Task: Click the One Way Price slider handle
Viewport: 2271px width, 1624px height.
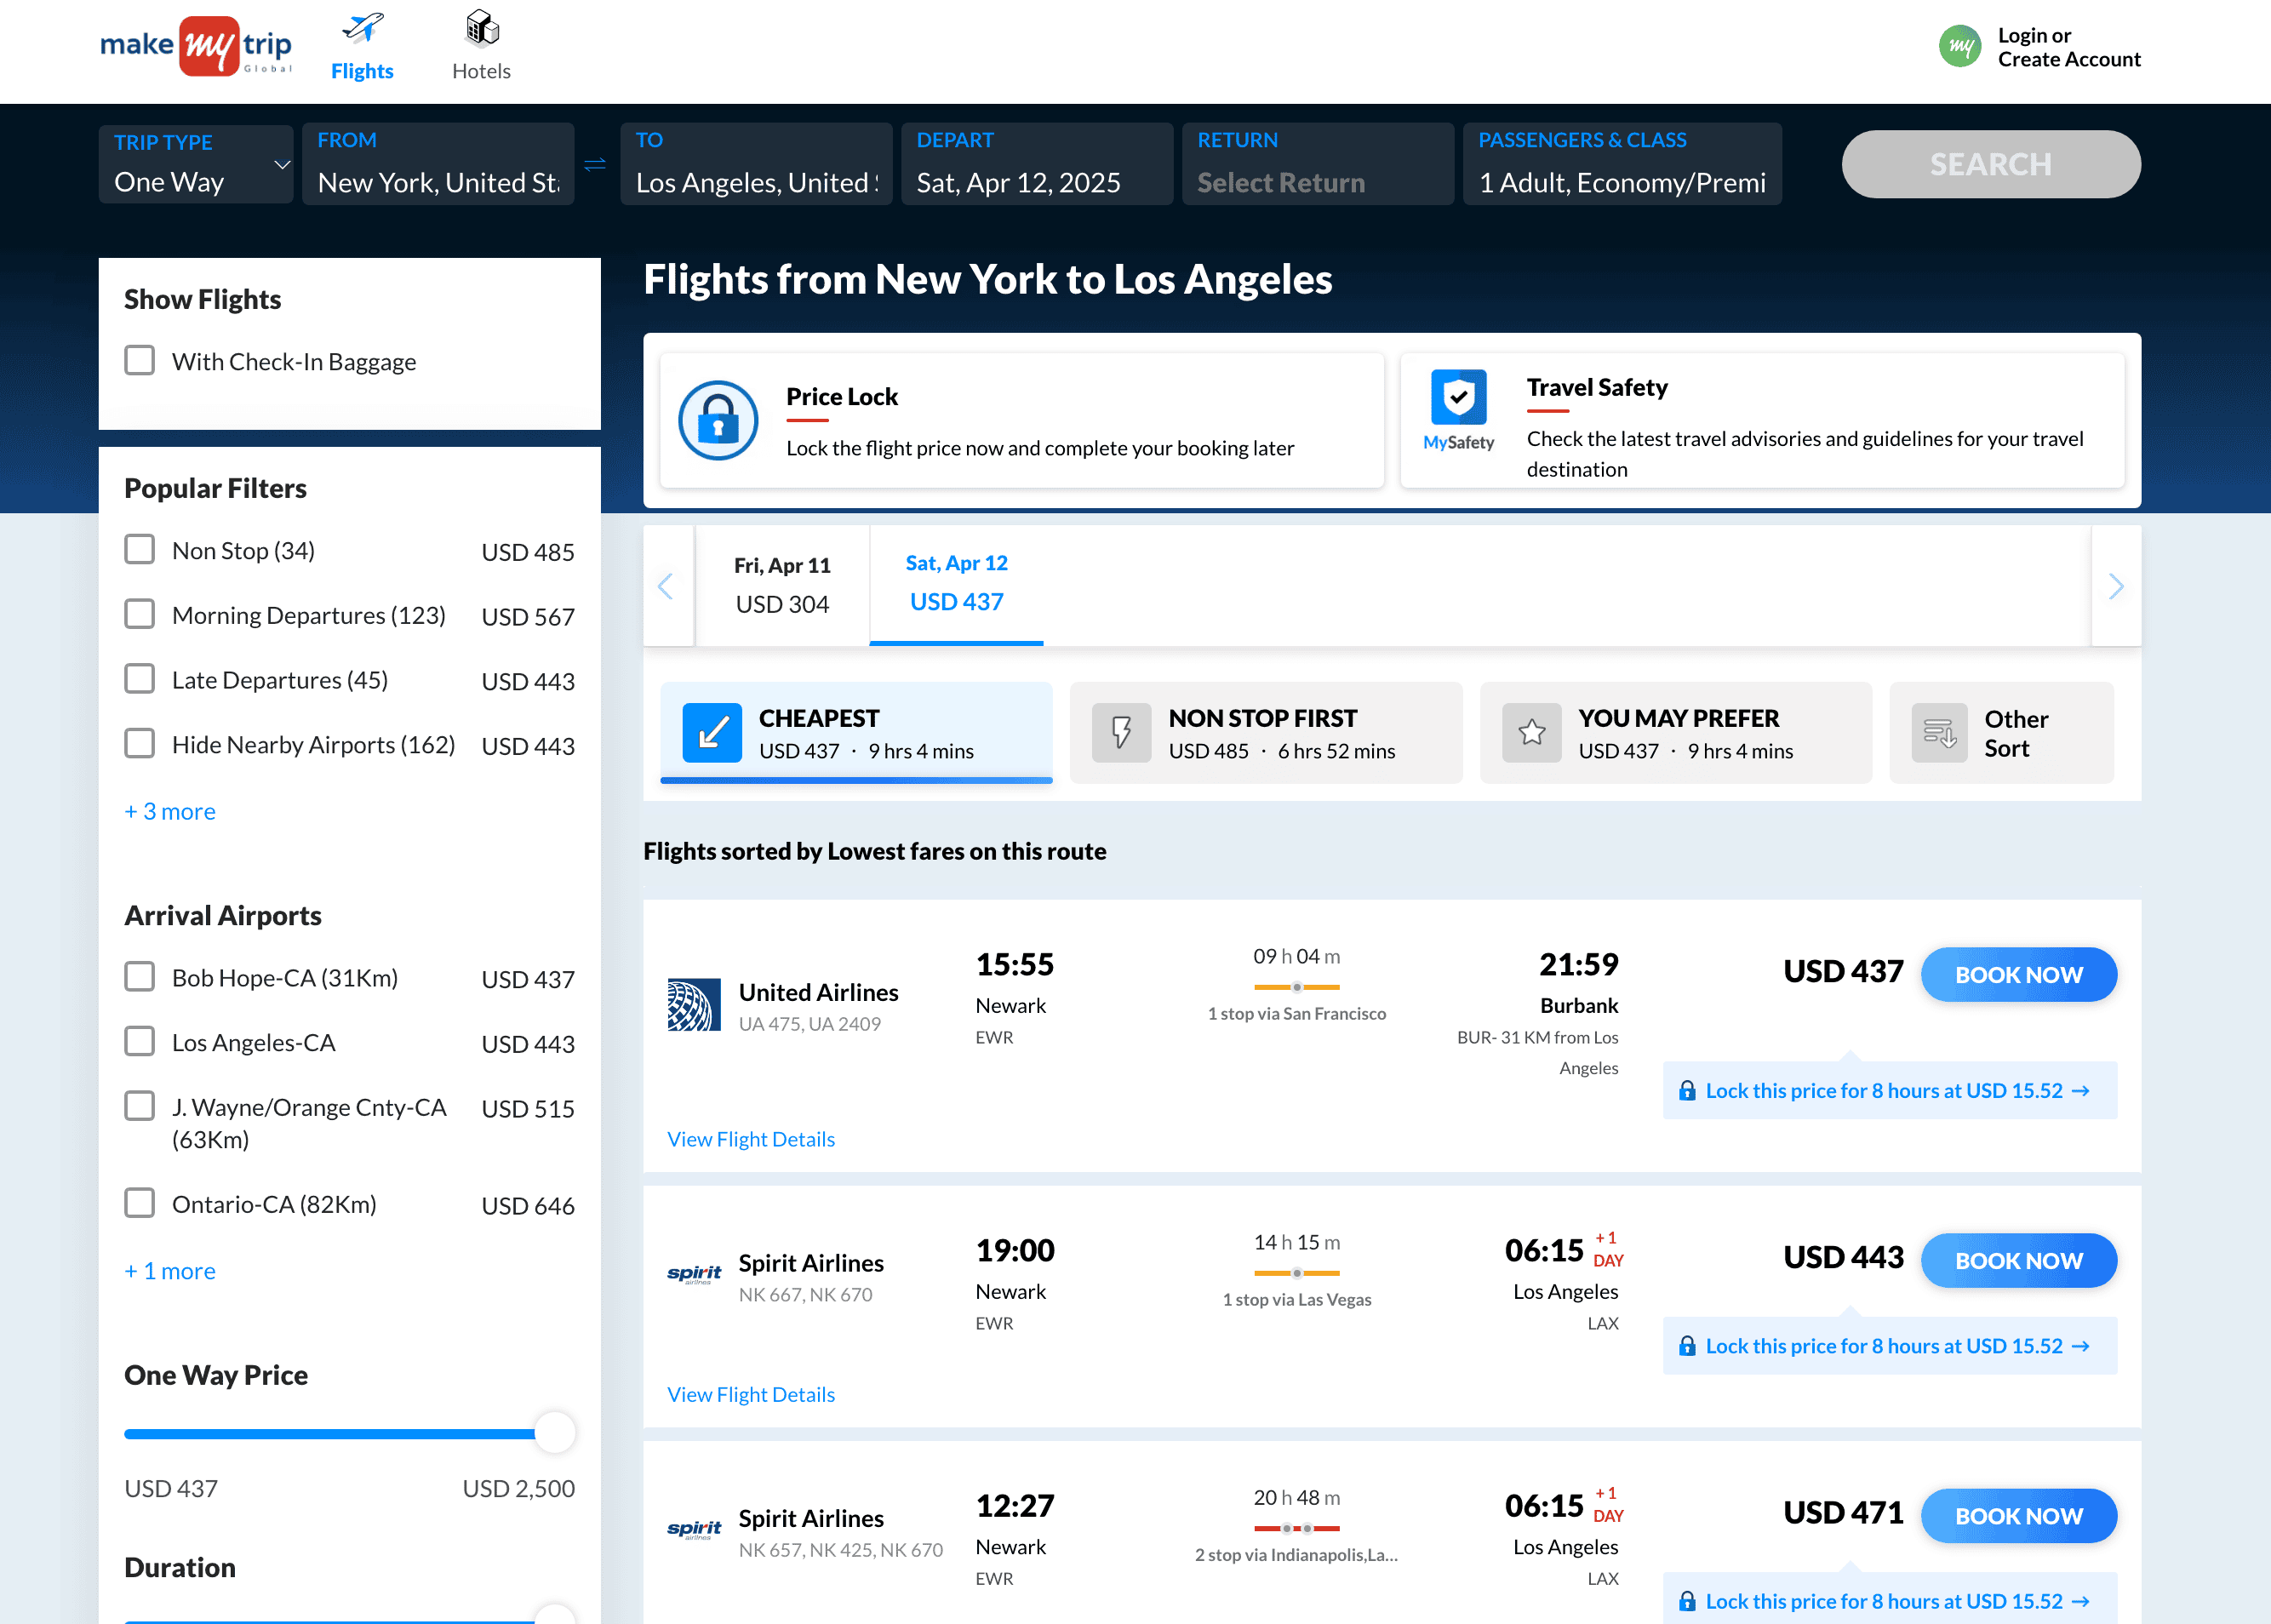Action: point(555,1433)
